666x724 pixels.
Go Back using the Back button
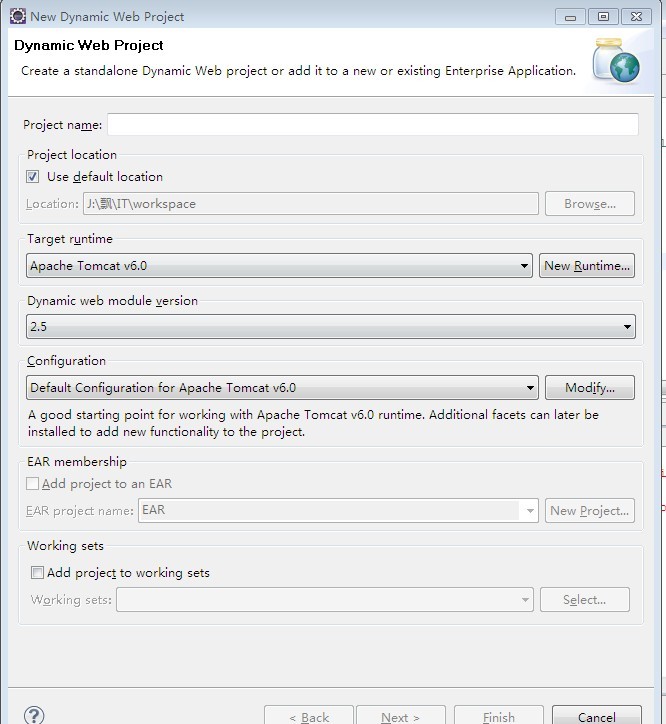coord(309,716)
